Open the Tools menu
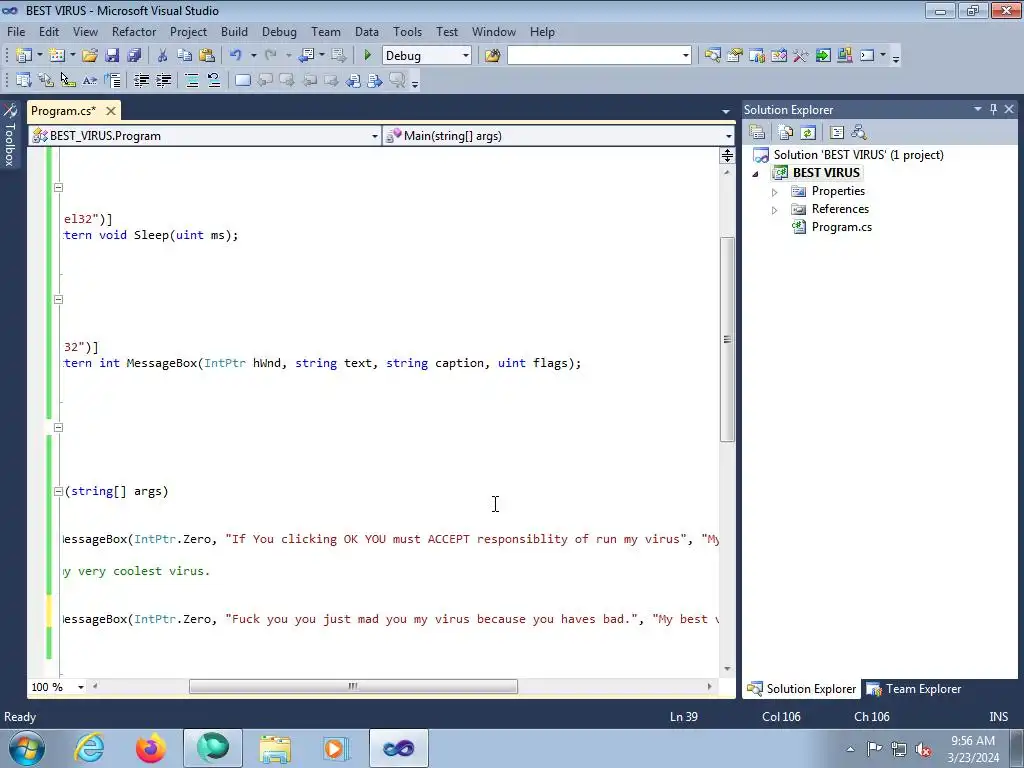 tap(408, 31)
